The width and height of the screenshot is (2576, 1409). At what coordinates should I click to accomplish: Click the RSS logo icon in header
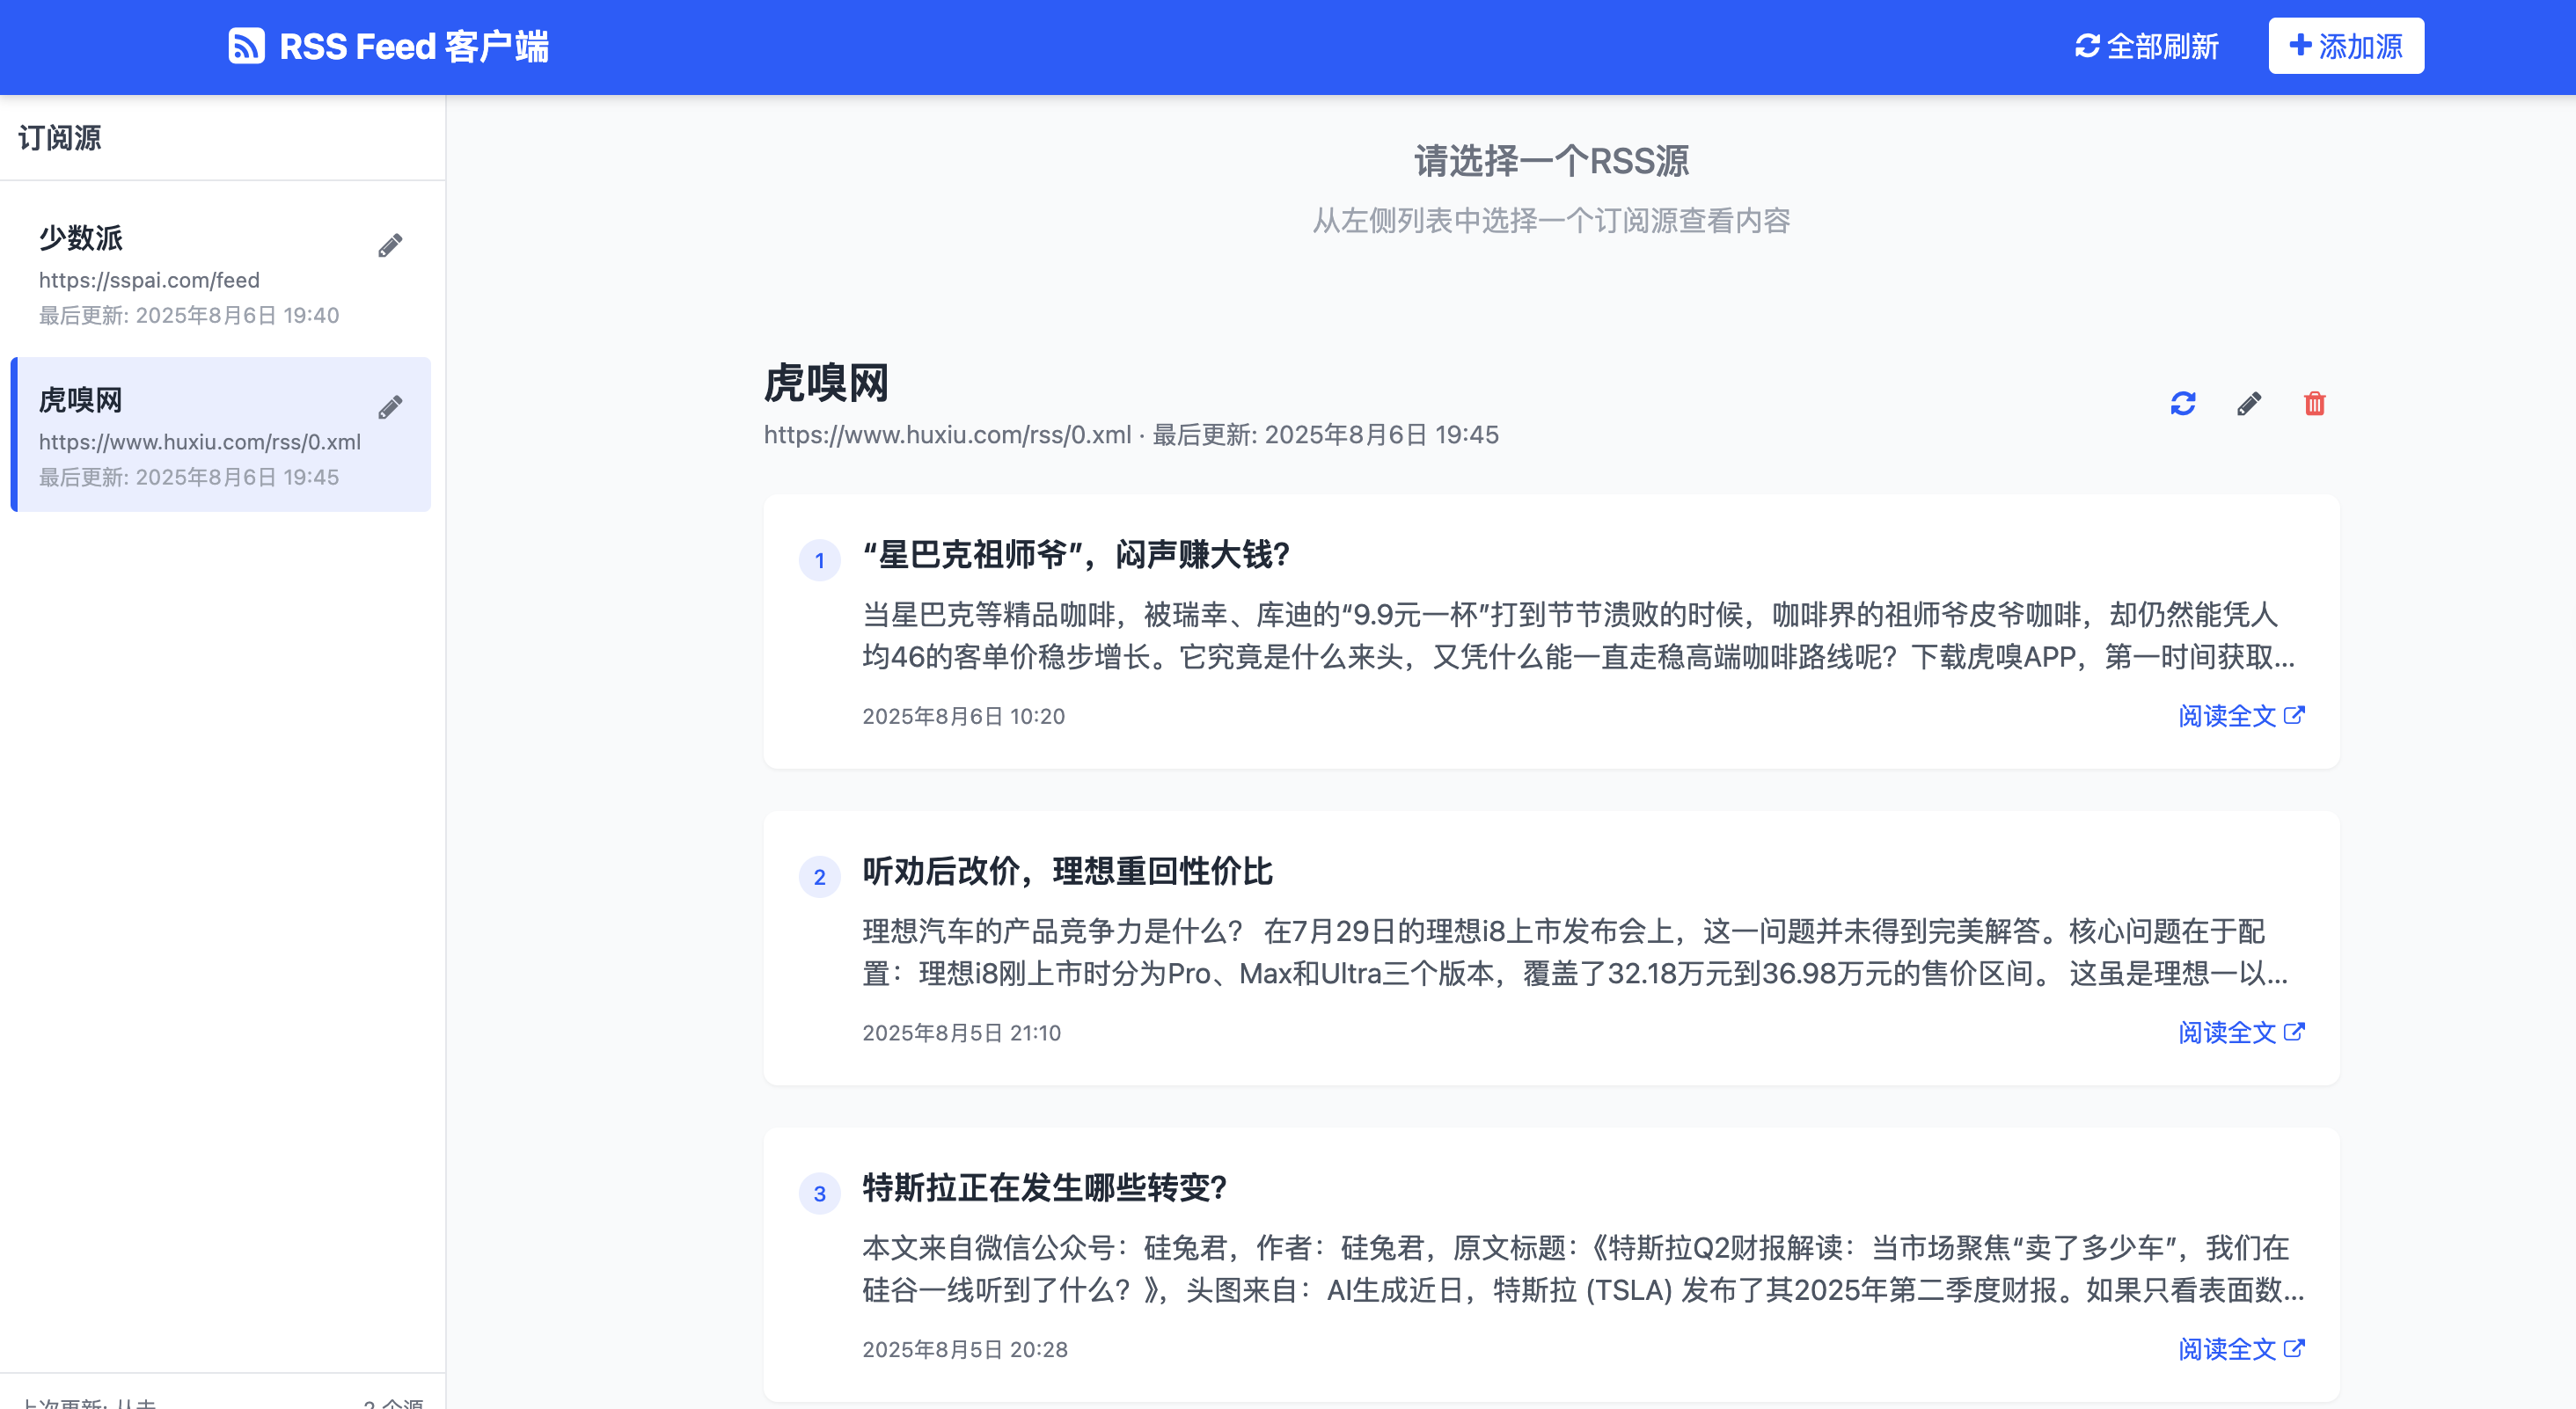pos(246,46)
